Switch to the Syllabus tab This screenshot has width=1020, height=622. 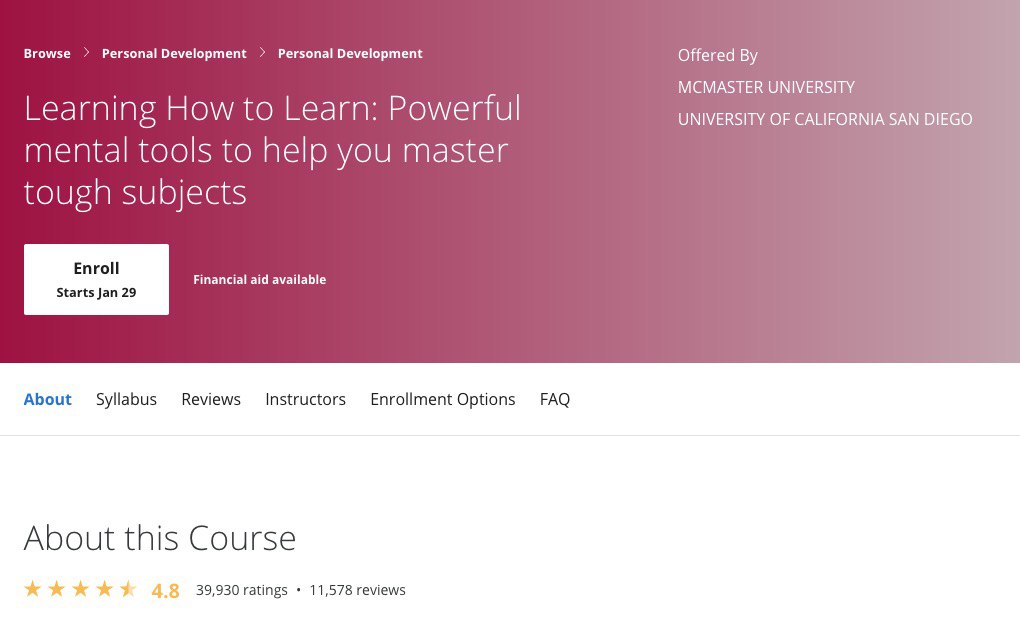pyautogui.click(x=126, y=399)
